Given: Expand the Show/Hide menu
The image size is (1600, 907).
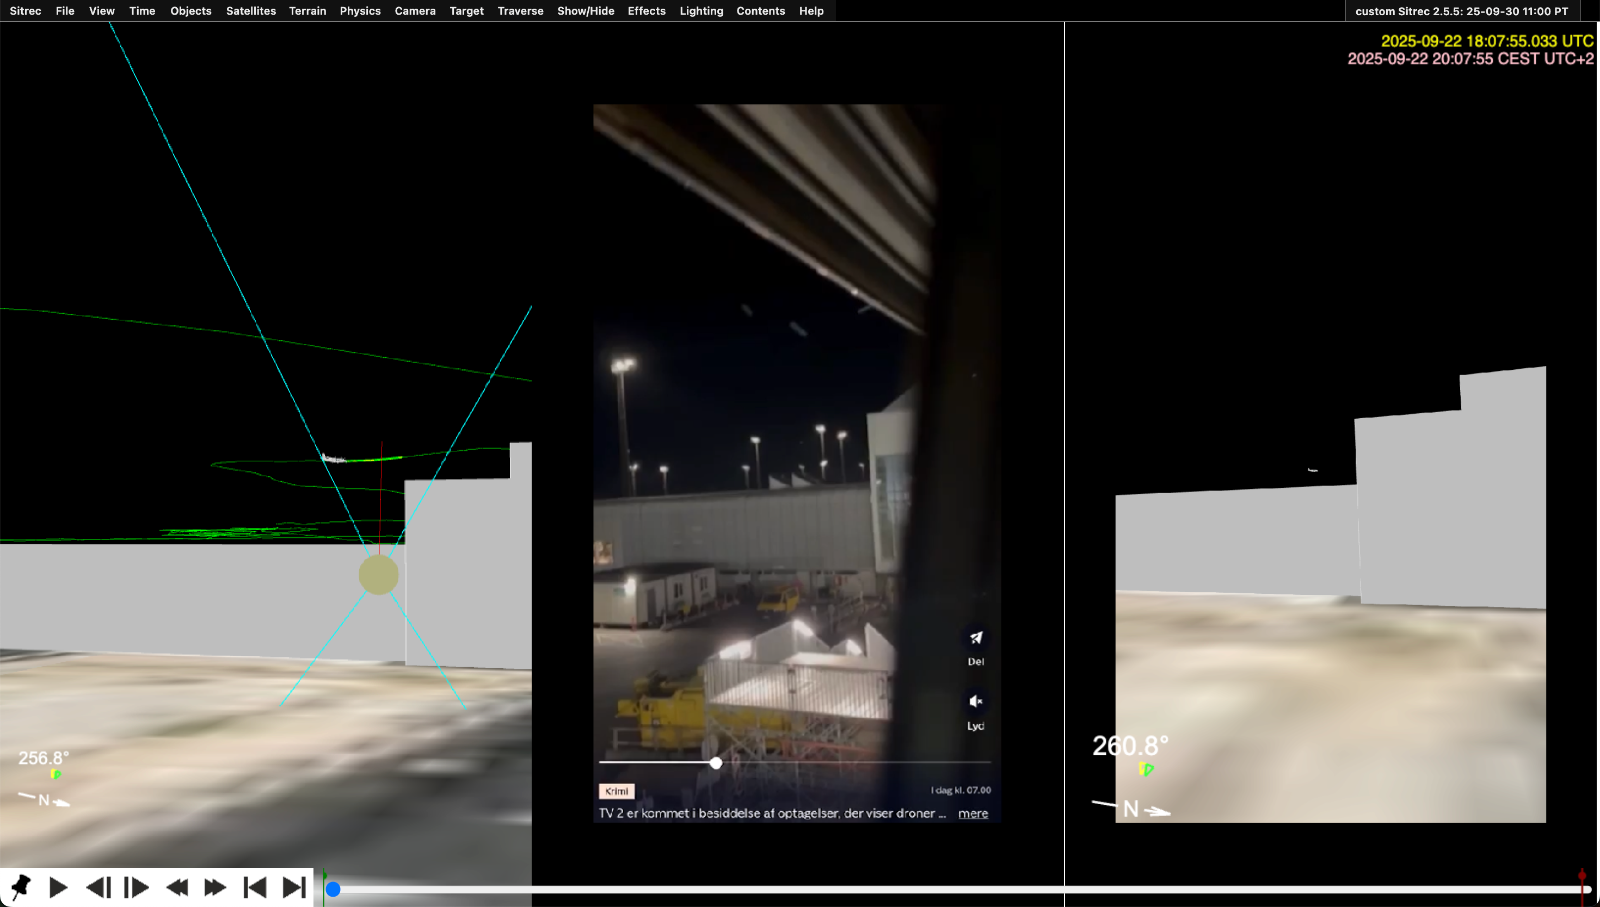Looking at the screenshot, I should tap(585, 11).
